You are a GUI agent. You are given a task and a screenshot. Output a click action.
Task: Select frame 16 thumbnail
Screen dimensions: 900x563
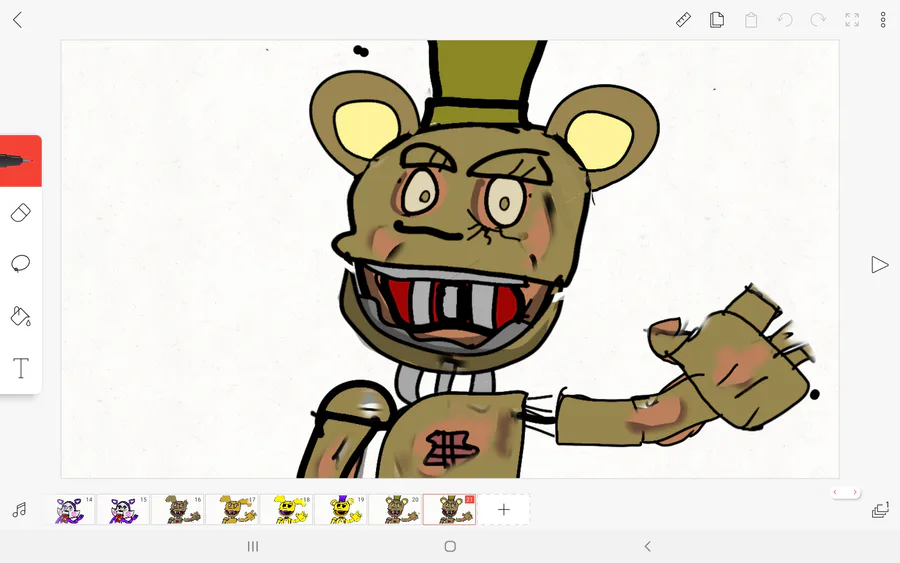coord(178,510)
